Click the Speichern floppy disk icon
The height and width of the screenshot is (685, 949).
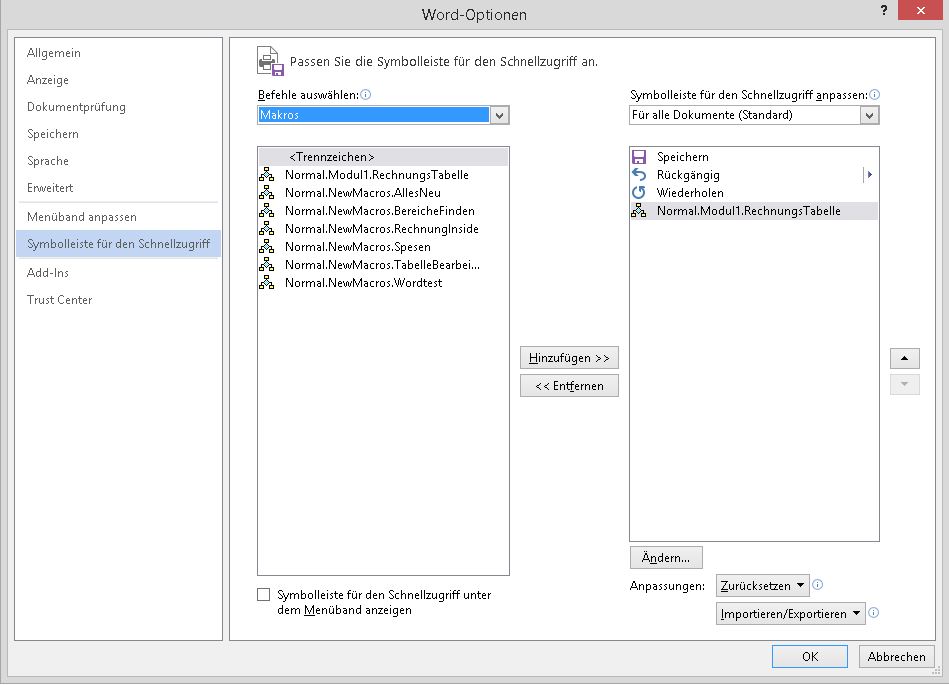tap(639, 157)
